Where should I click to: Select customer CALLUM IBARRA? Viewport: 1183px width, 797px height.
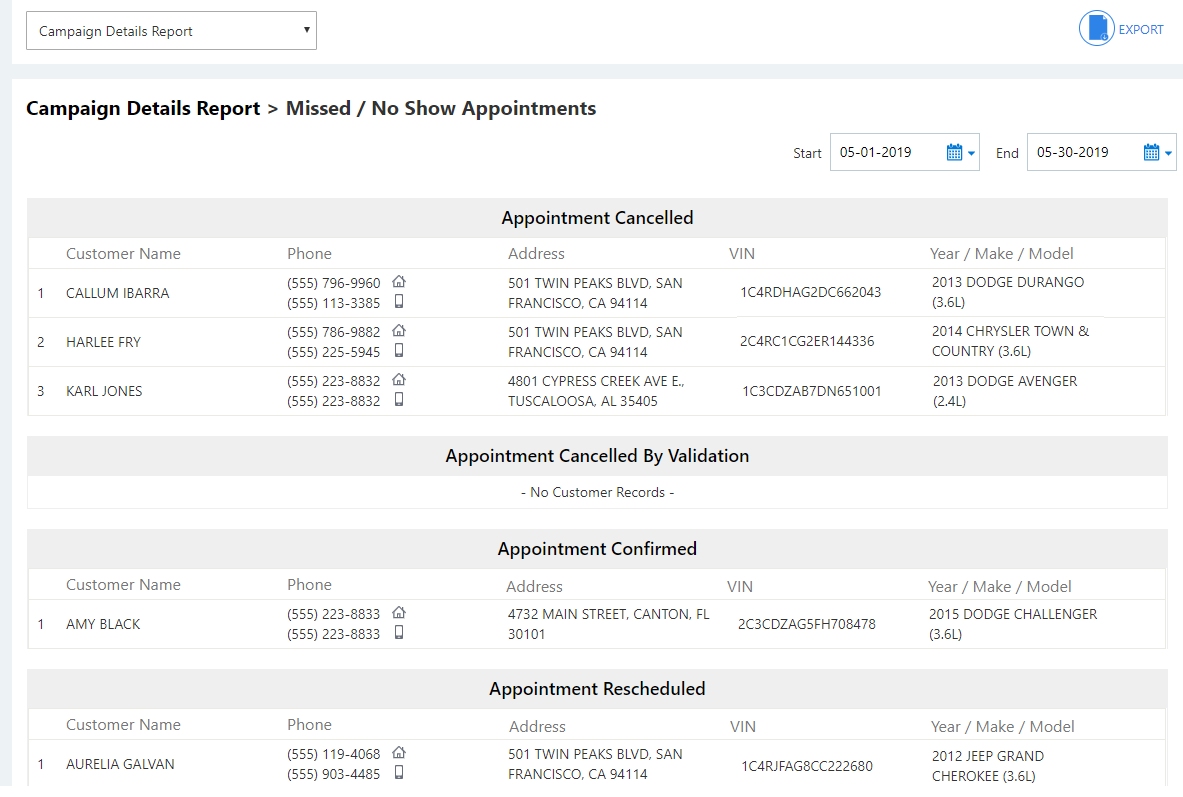[x=118, y=293]
